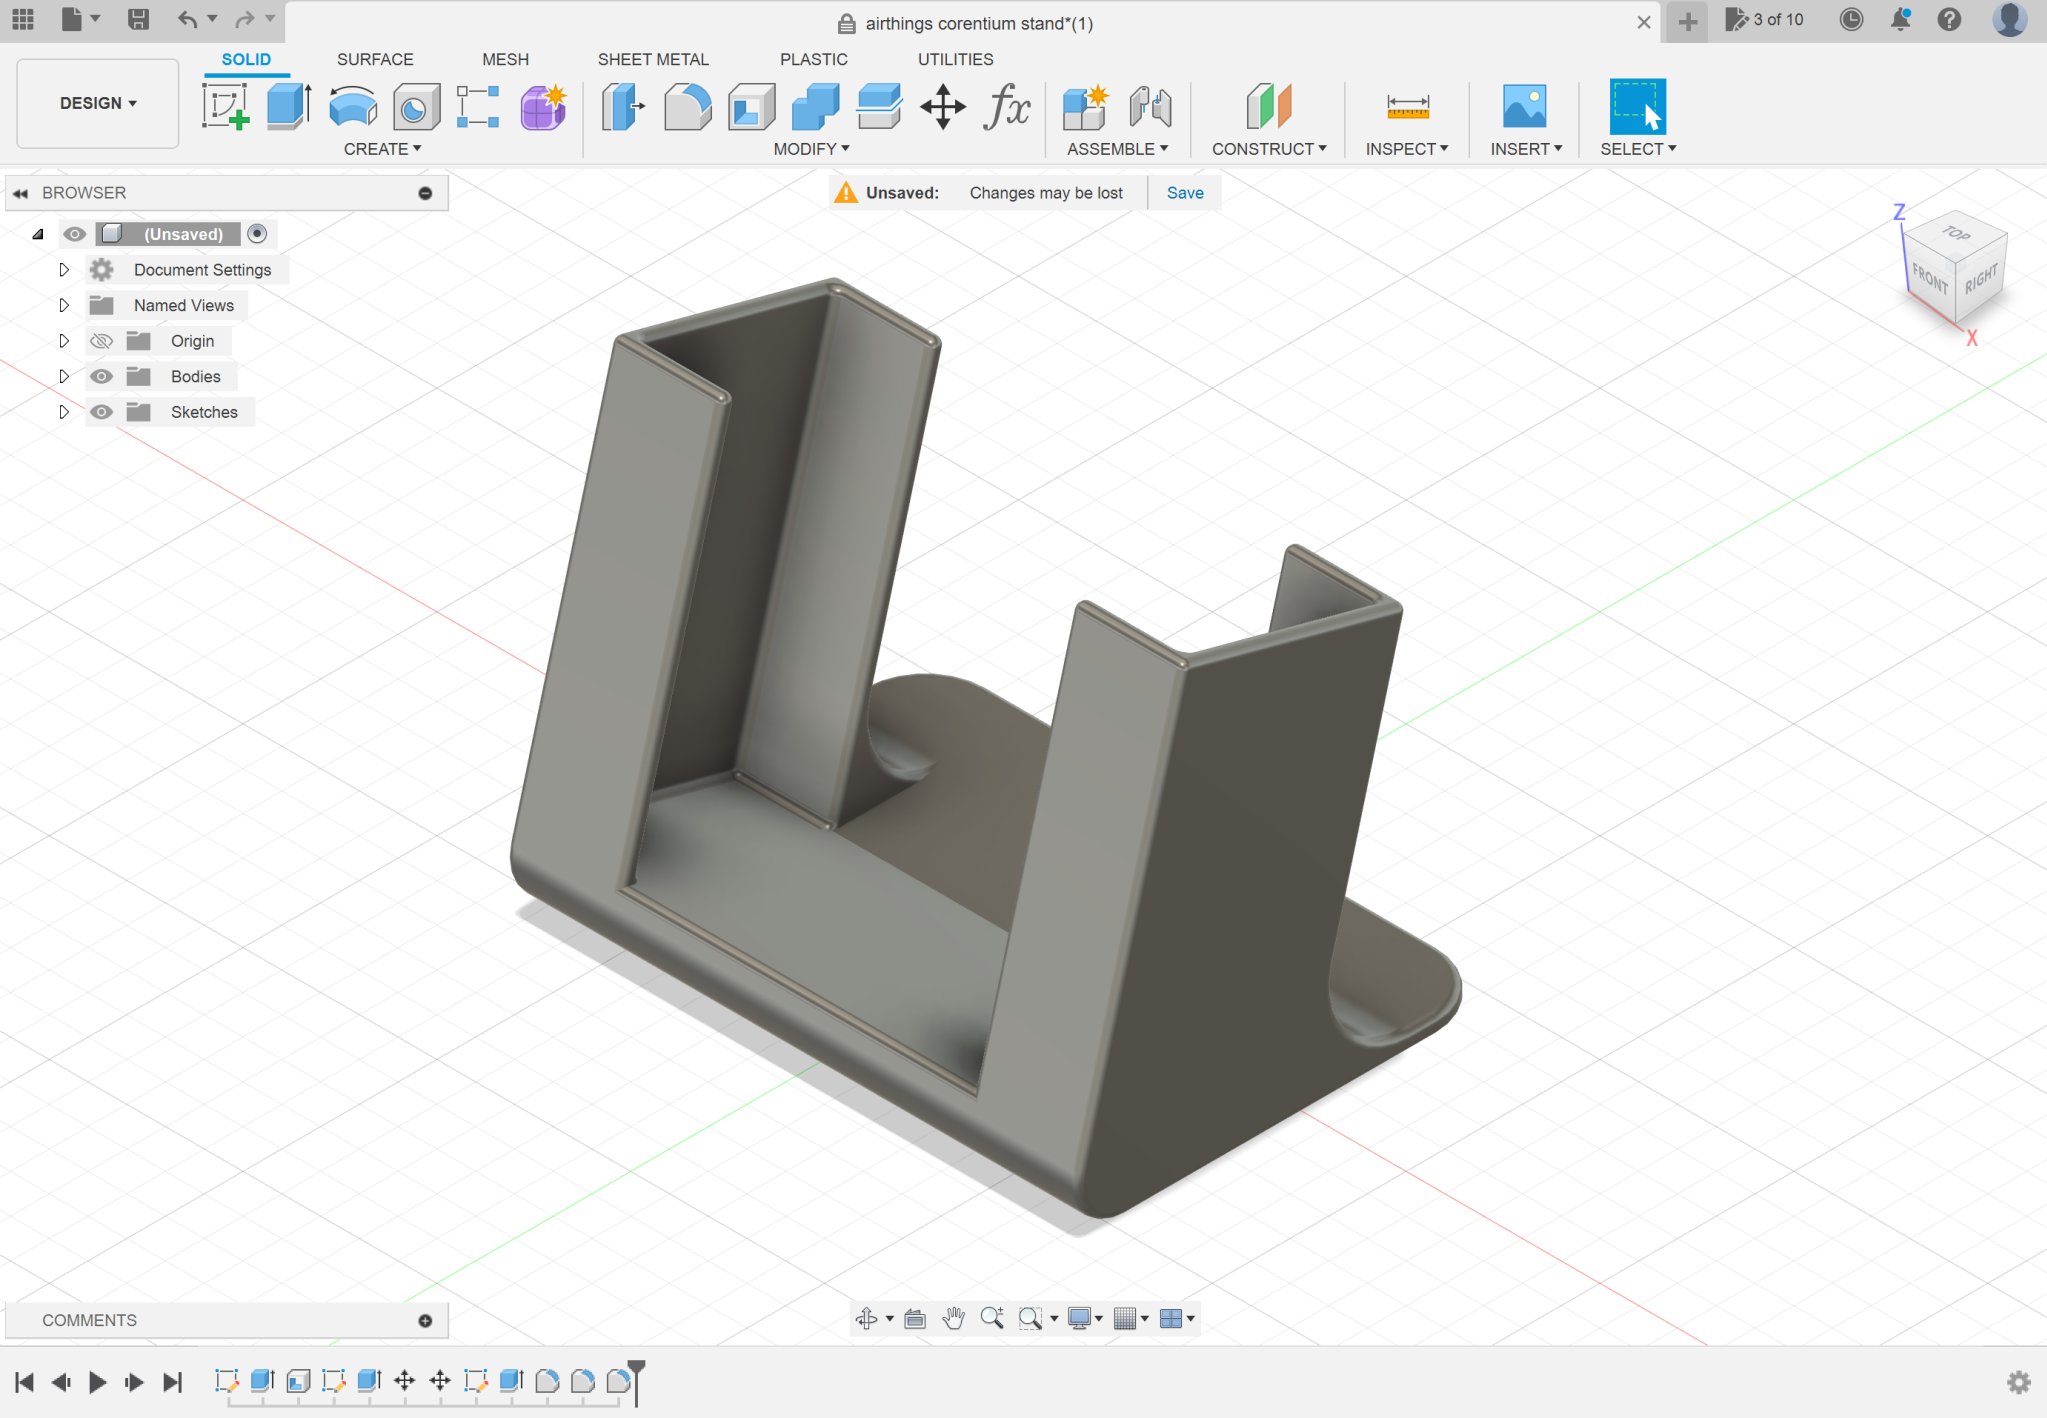Open the Measure tool under Inspect

pyautogui.click(x=1407, y=106)
